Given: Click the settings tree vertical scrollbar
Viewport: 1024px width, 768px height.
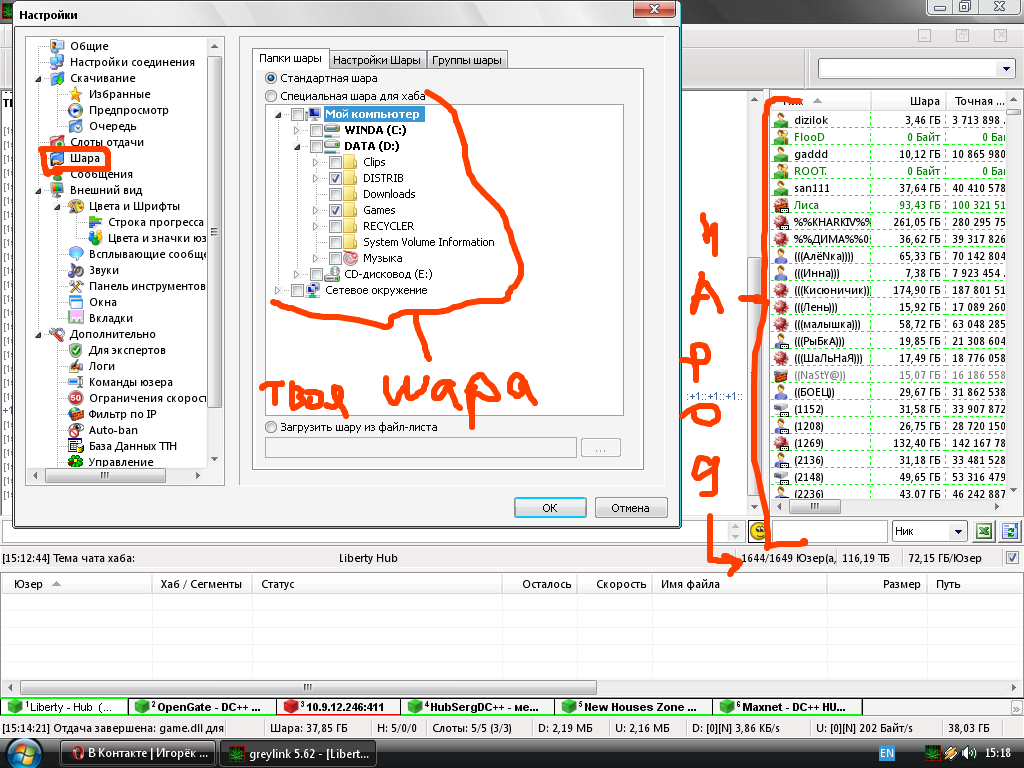Looking at the screenshot, I should point(214,253).
